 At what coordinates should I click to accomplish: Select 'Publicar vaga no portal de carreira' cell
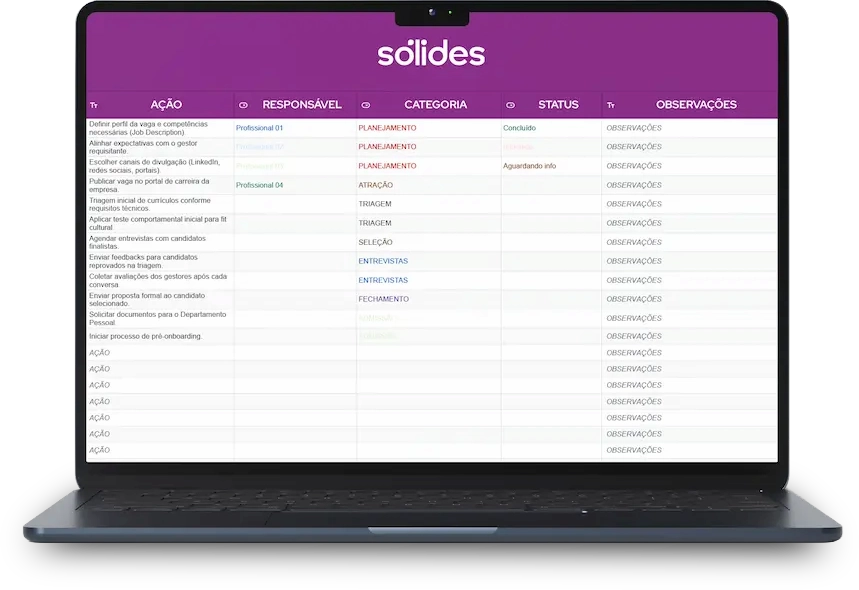pyautogui.click(x=160, y=185)
